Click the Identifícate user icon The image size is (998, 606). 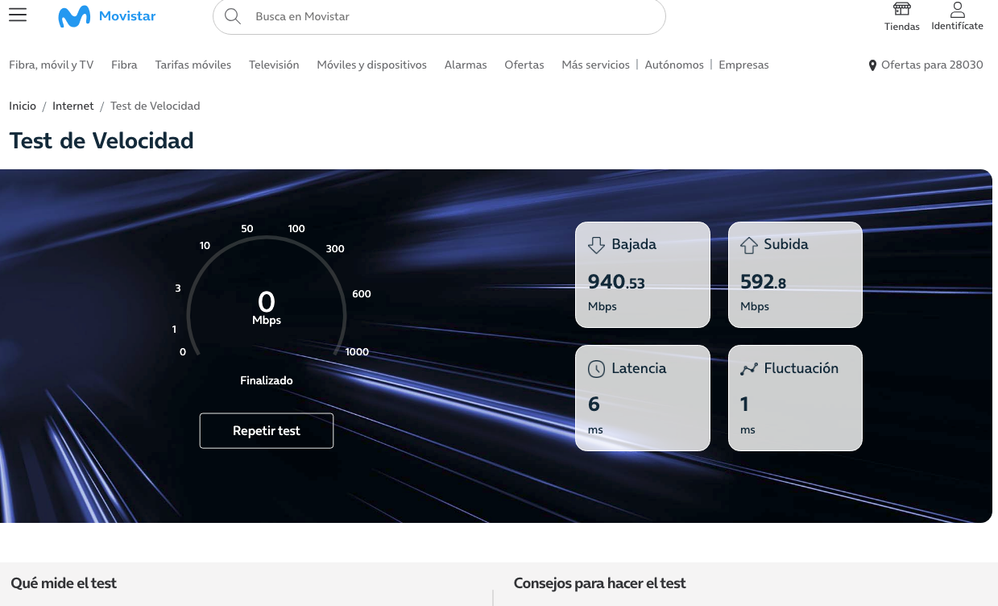[957, 10]
